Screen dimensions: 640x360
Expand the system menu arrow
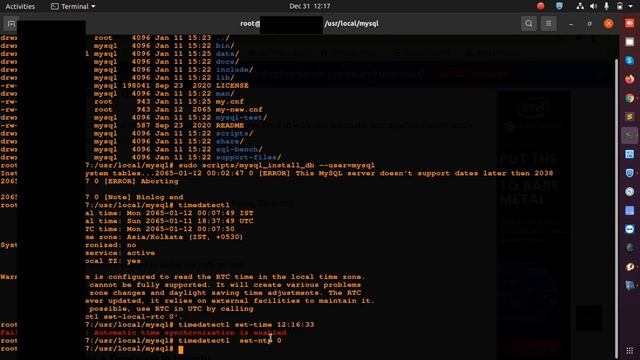coord(631,6)
